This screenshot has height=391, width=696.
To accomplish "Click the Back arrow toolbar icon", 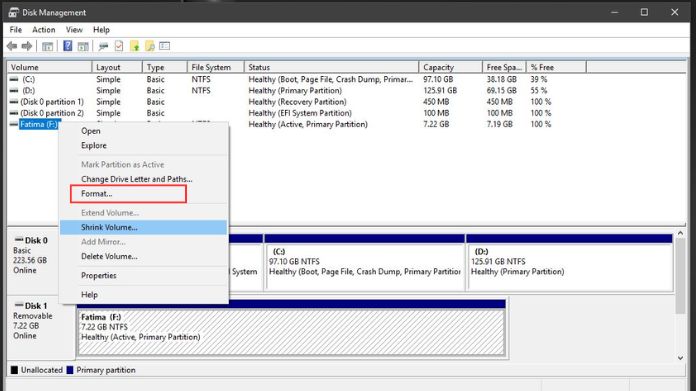I will [12, 46].
